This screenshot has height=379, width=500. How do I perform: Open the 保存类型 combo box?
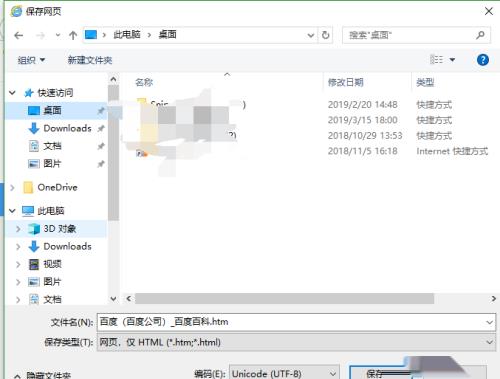[296, 342]
